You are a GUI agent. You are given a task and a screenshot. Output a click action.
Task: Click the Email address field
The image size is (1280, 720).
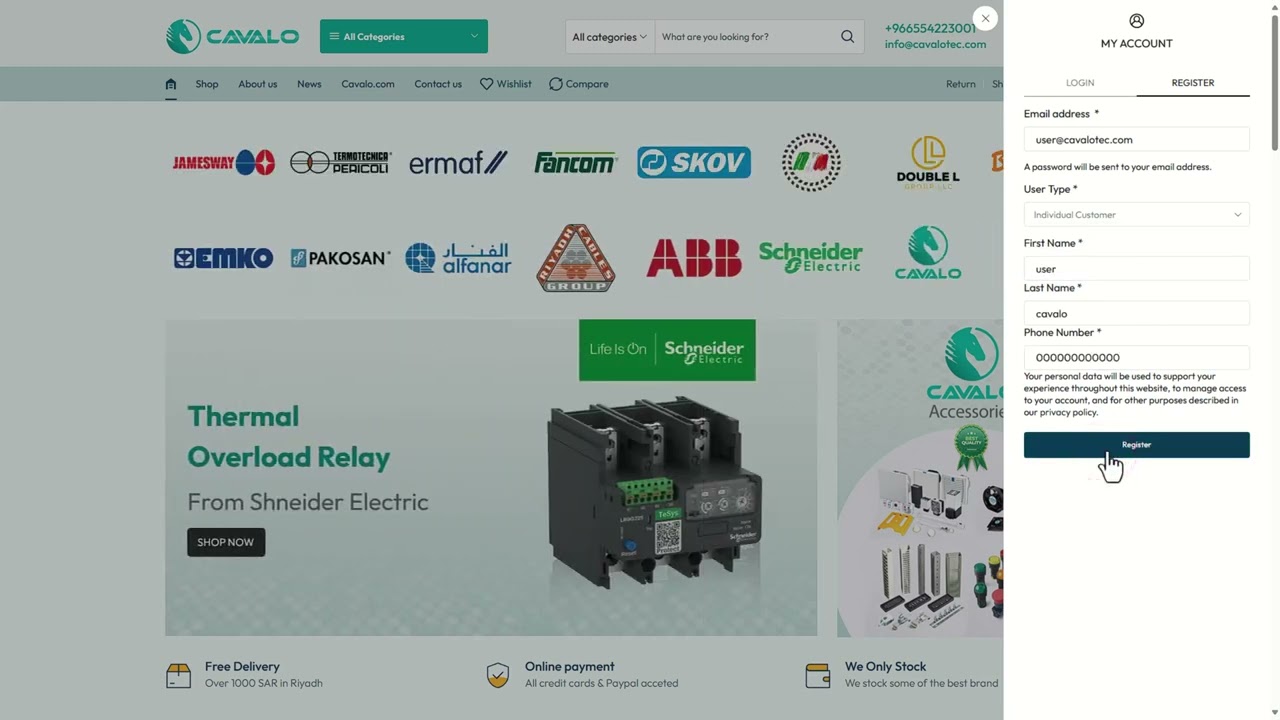1137,140
